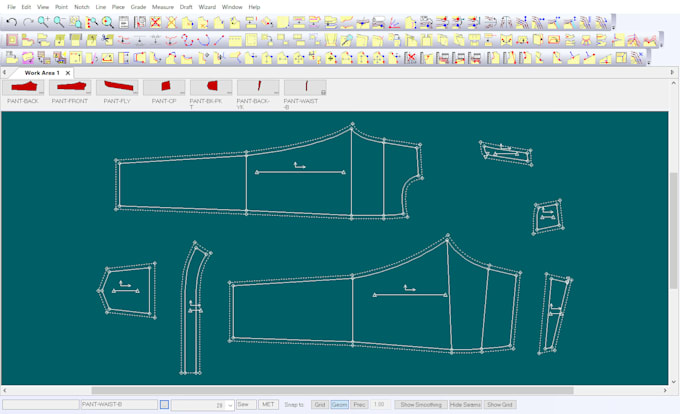The height and width of the screenshot is (414, 680).
Task: Click the red X delete-square icon in top toolbar
Action: pos(155,22)
